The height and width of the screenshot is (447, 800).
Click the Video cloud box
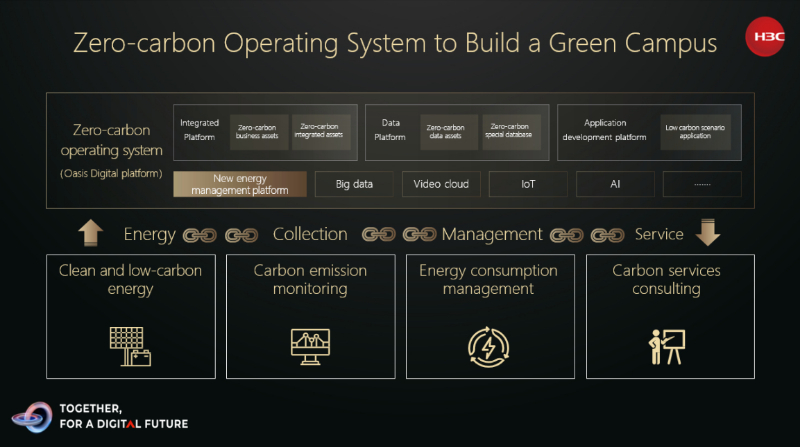click(441, 184)
